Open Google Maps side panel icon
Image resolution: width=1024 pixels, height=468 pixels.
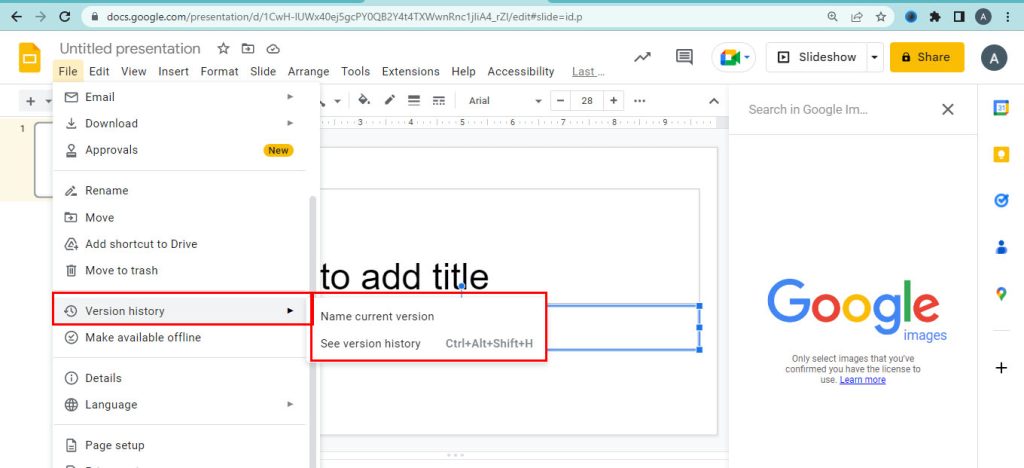[x=1001, y=294]
